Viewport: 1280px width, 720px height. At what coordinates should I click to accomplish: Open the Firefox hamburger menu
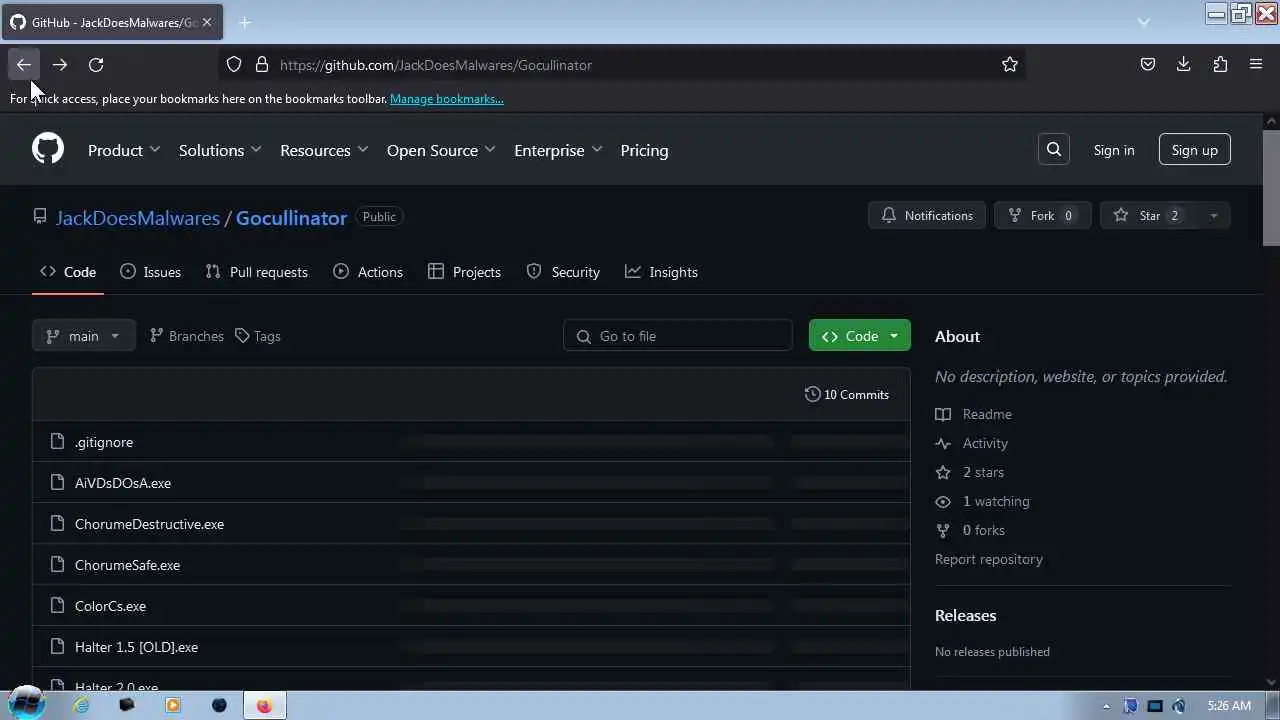click(1256, 65)
